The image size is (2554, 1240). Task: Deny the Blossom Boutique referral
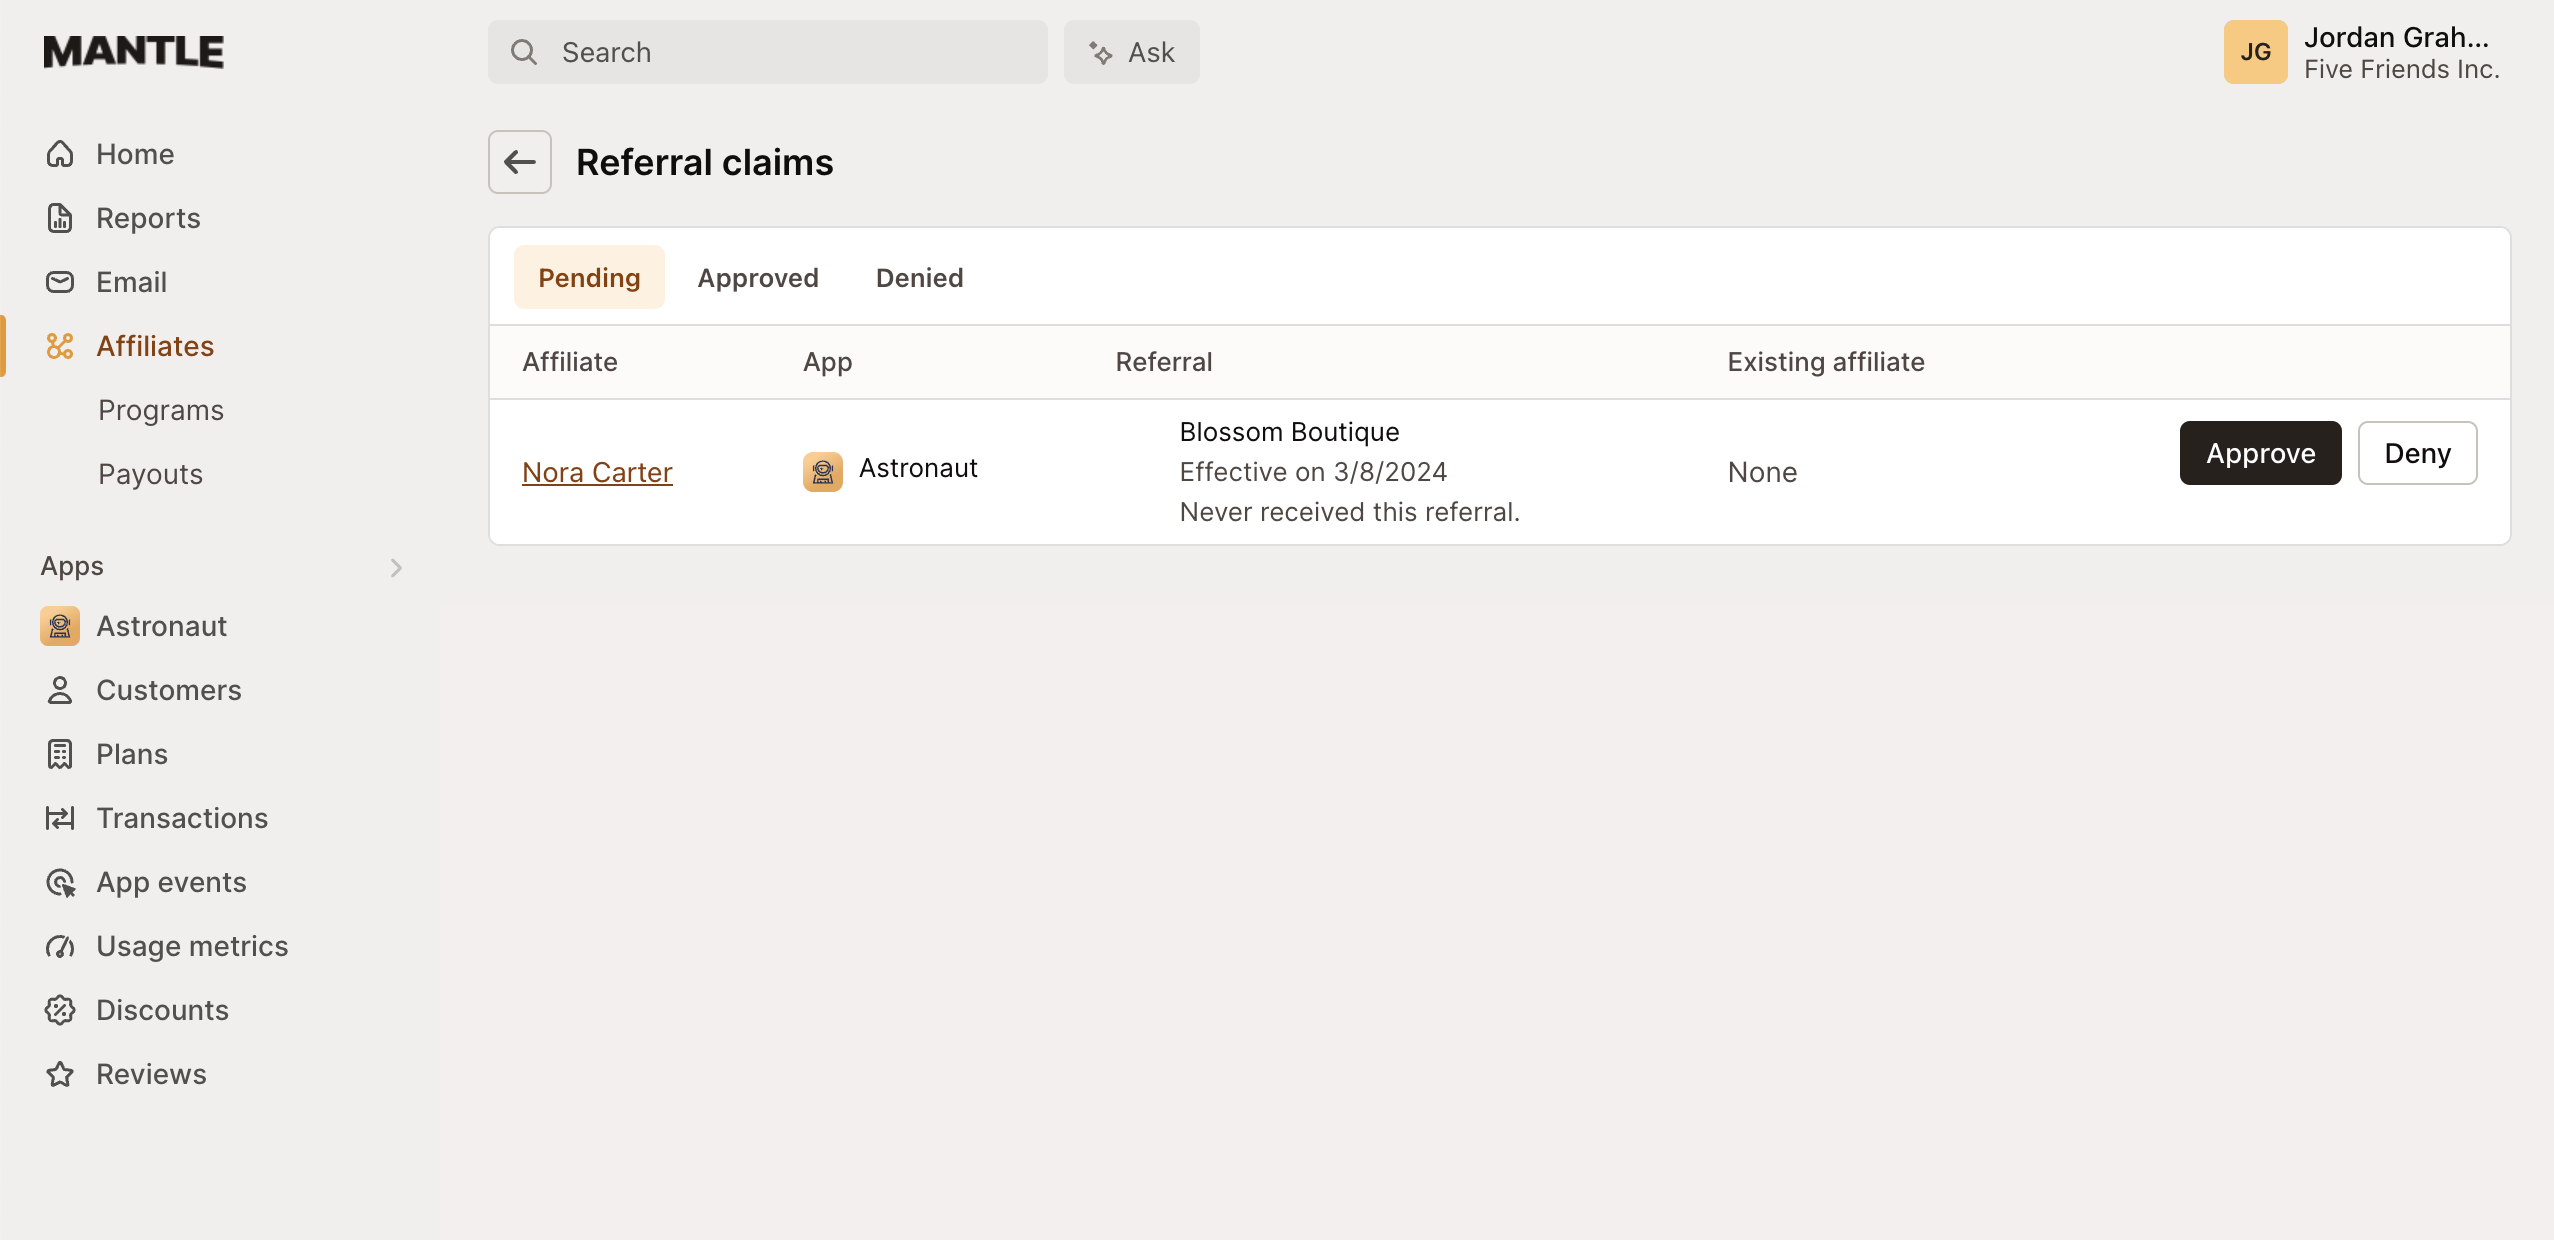(2417, 453)
